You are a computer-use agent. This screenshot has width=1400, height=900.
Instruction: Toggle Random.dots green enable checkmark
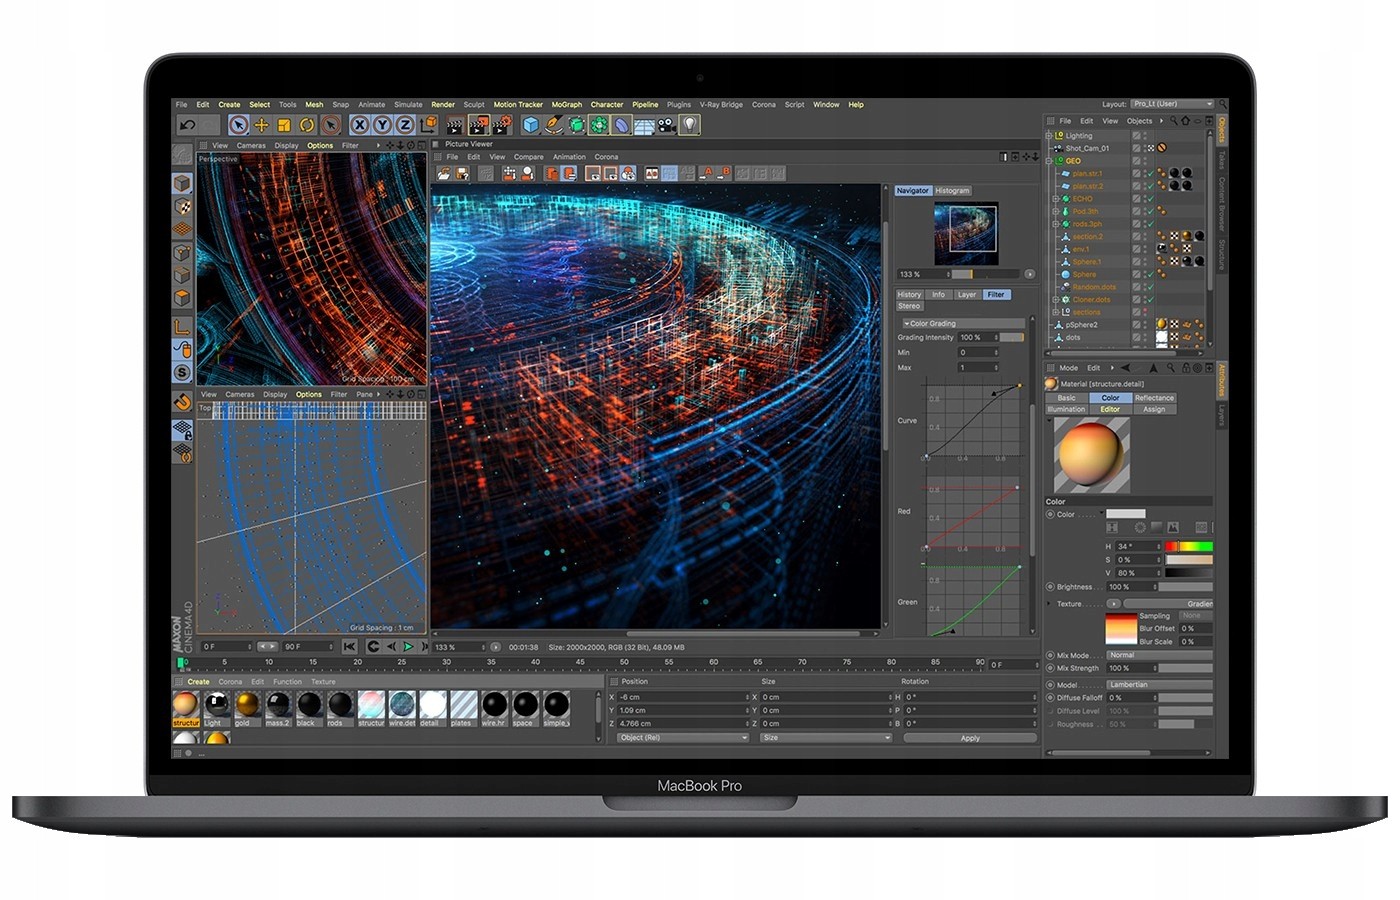pos(1150,287)
